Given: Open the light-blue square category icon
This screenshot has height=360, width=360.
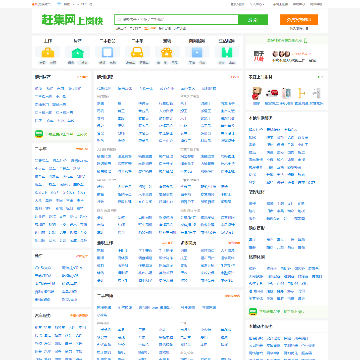Looking at the screenshot, I should coord(197,52).
